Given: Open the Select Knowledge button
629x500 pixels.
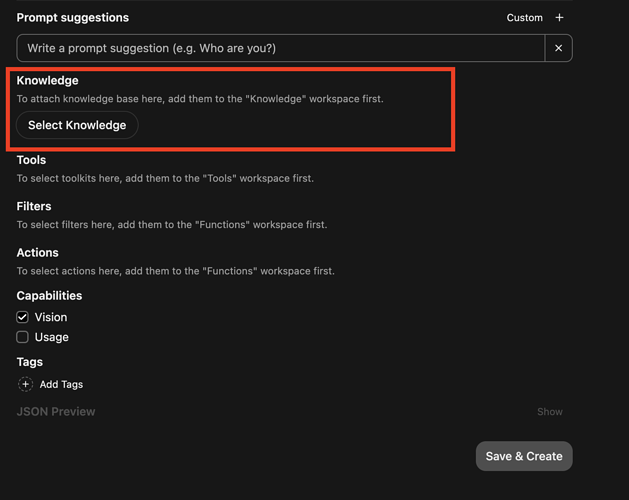Looking at the screenshot, I should click(77, 125).
